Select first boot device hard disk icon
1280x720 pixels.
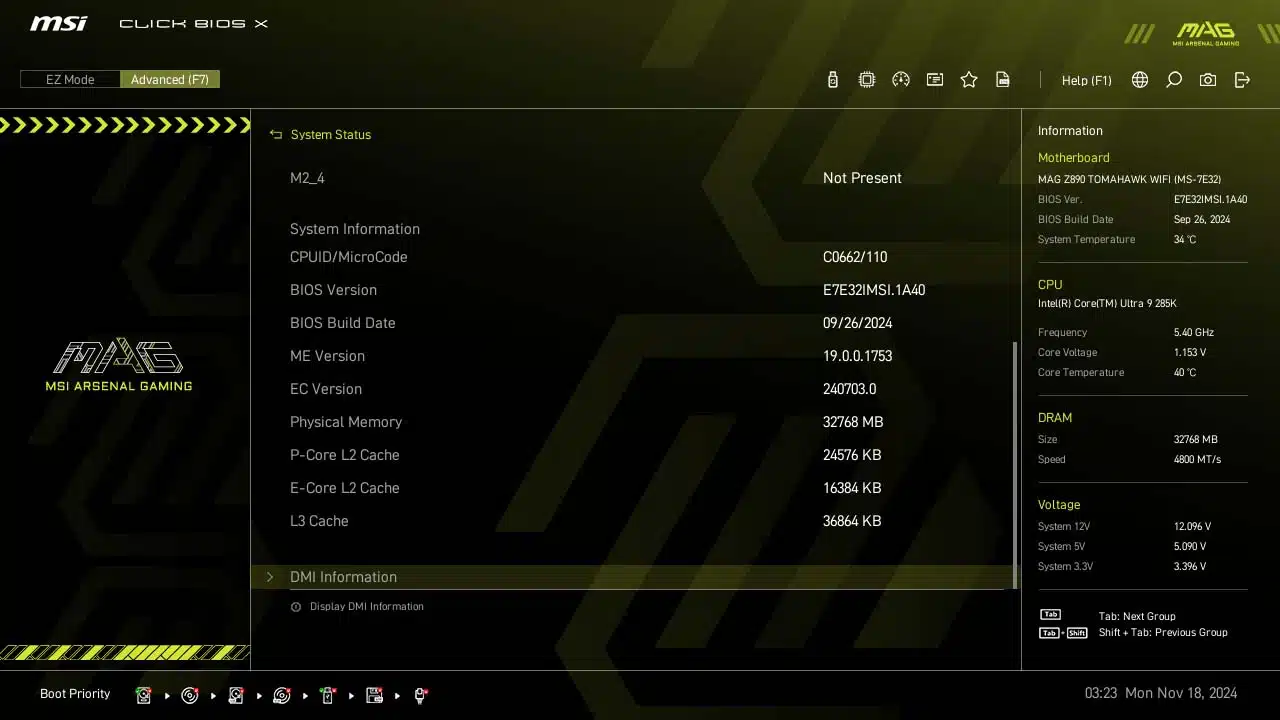[144, 695]
